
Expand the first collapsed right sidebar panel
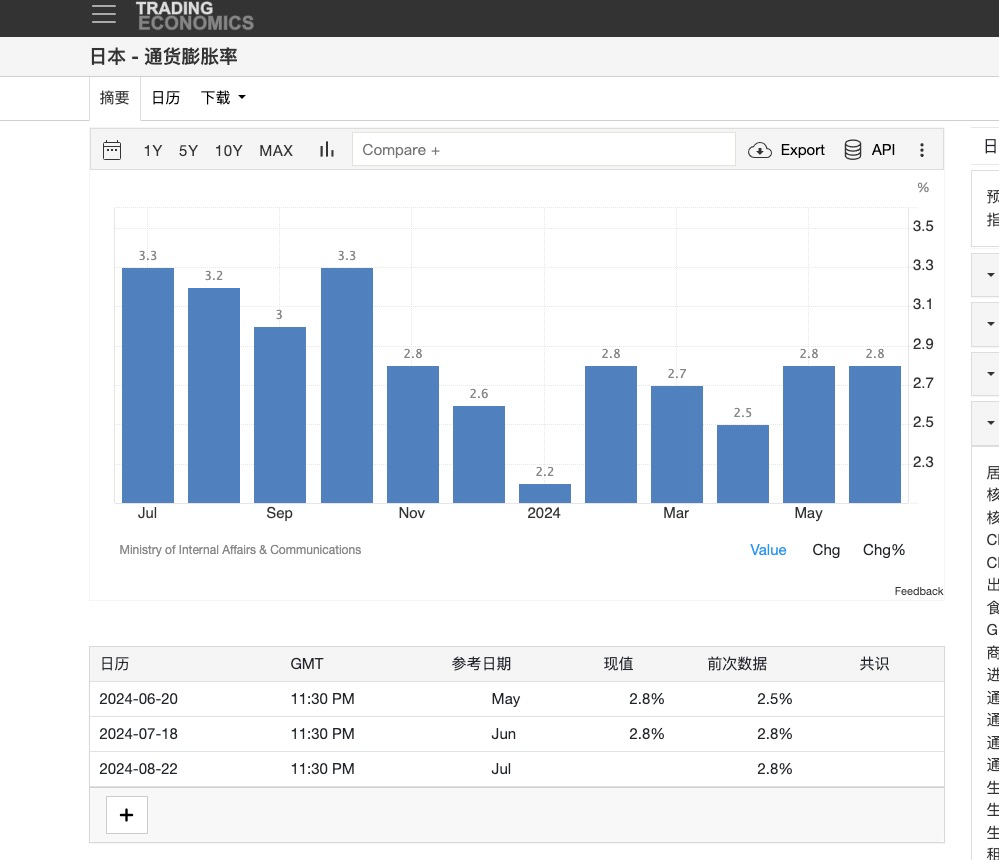coord(990,274)
